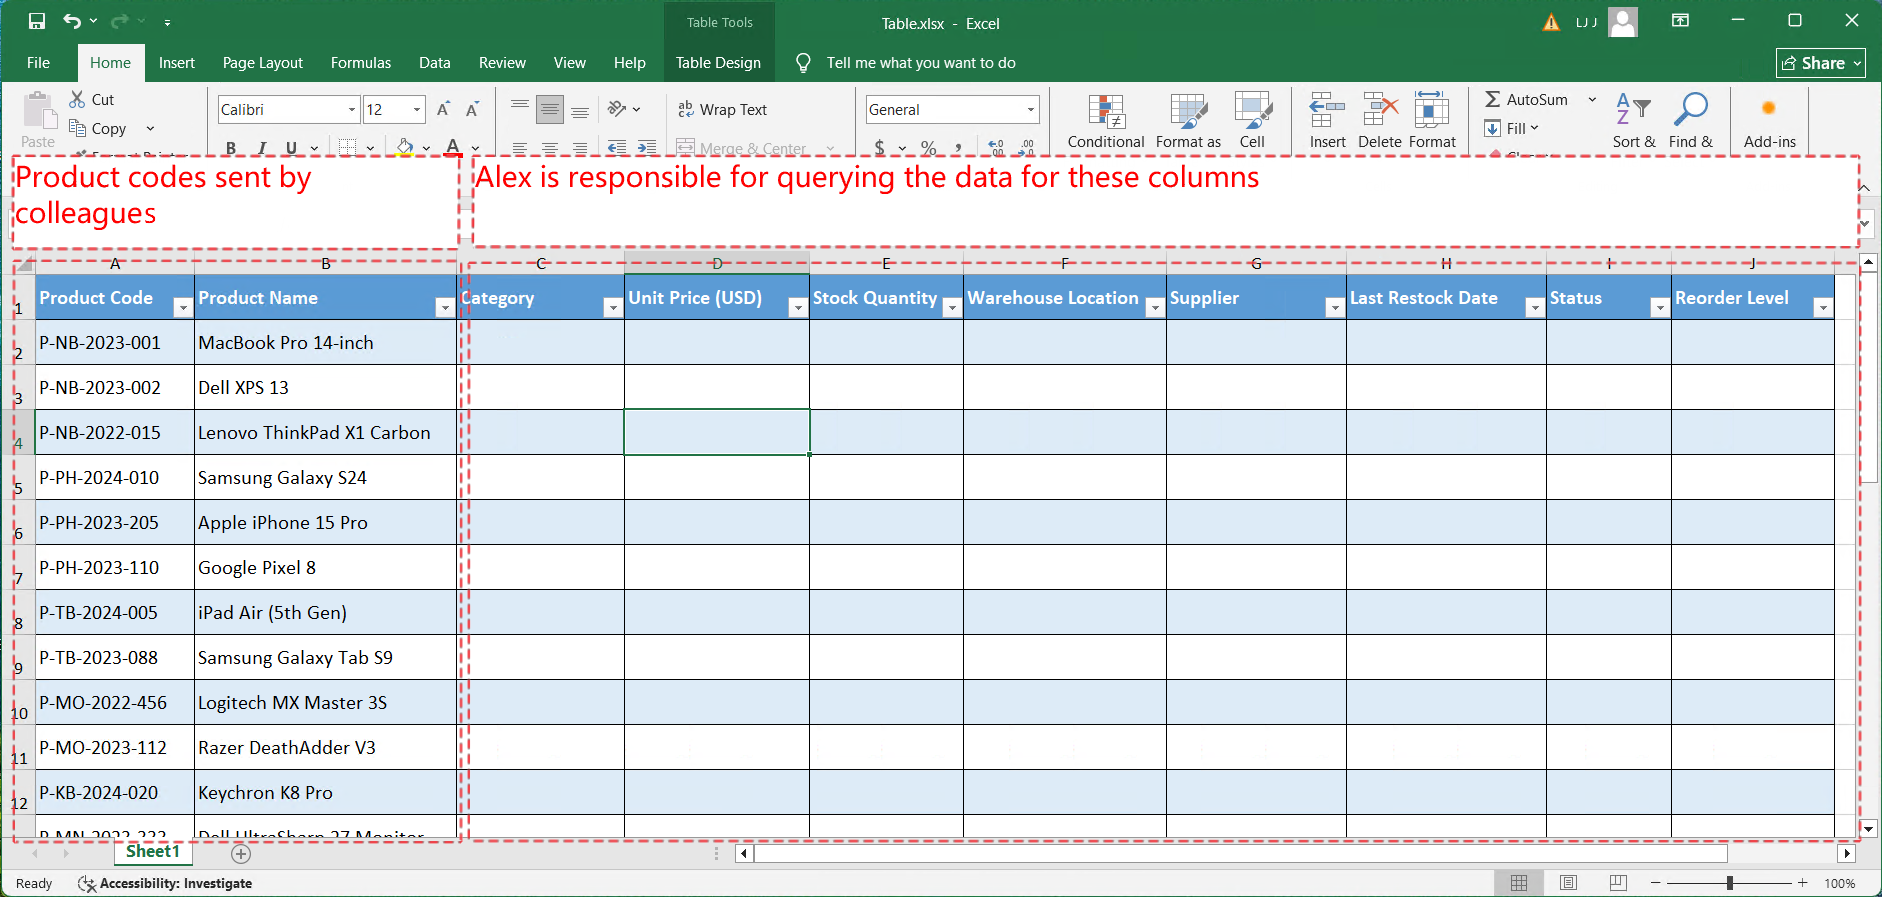Click the Ribbon Display Options icon

[1680, 21]
